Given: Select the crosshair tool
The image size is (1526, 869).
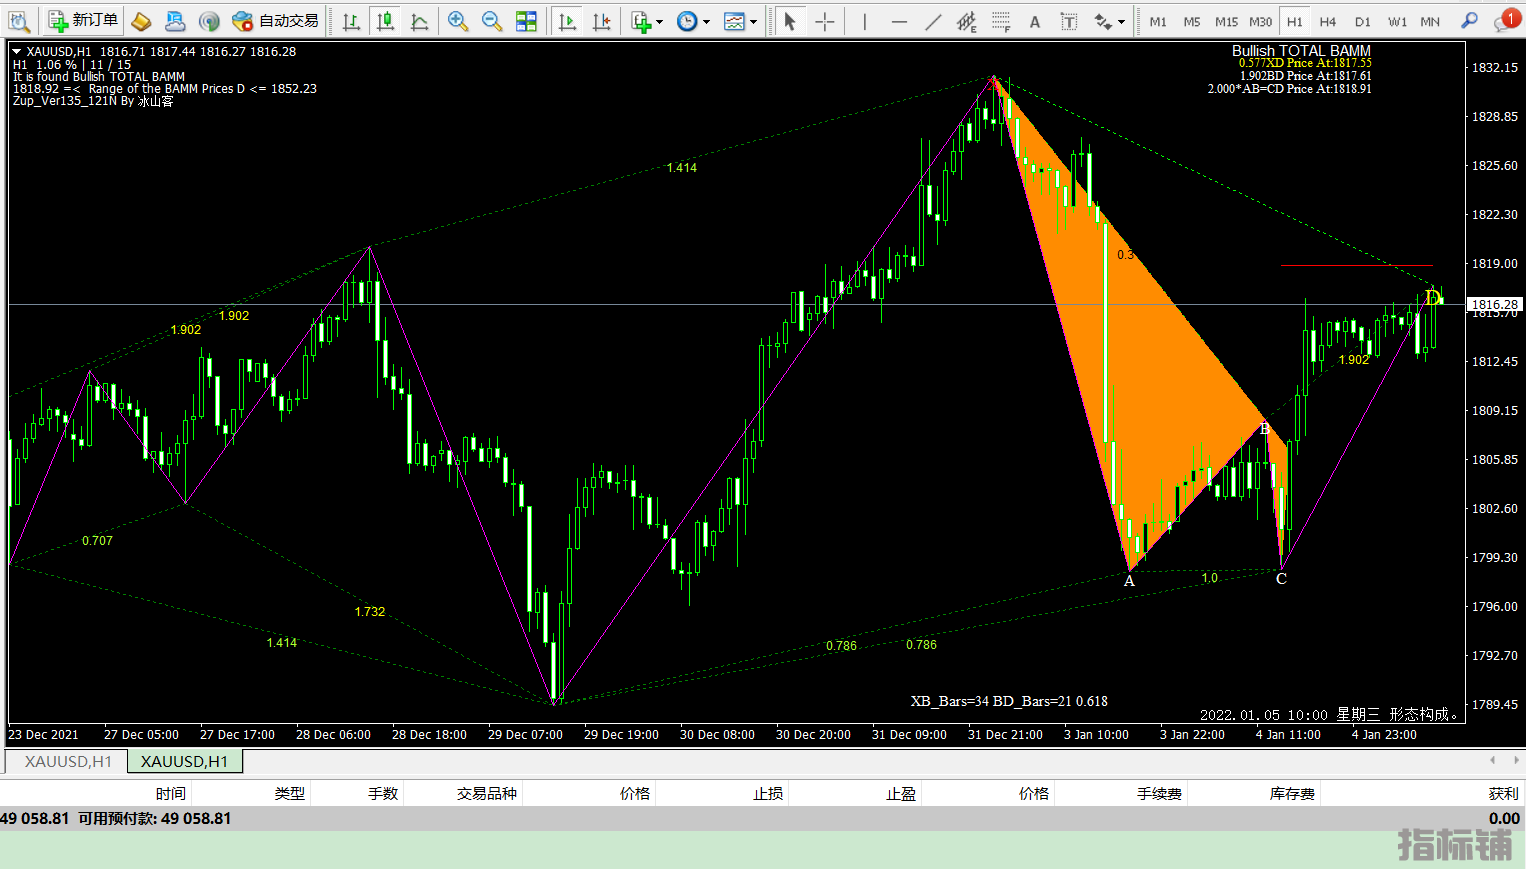Looking at the screenshot, I should point(825,21).
